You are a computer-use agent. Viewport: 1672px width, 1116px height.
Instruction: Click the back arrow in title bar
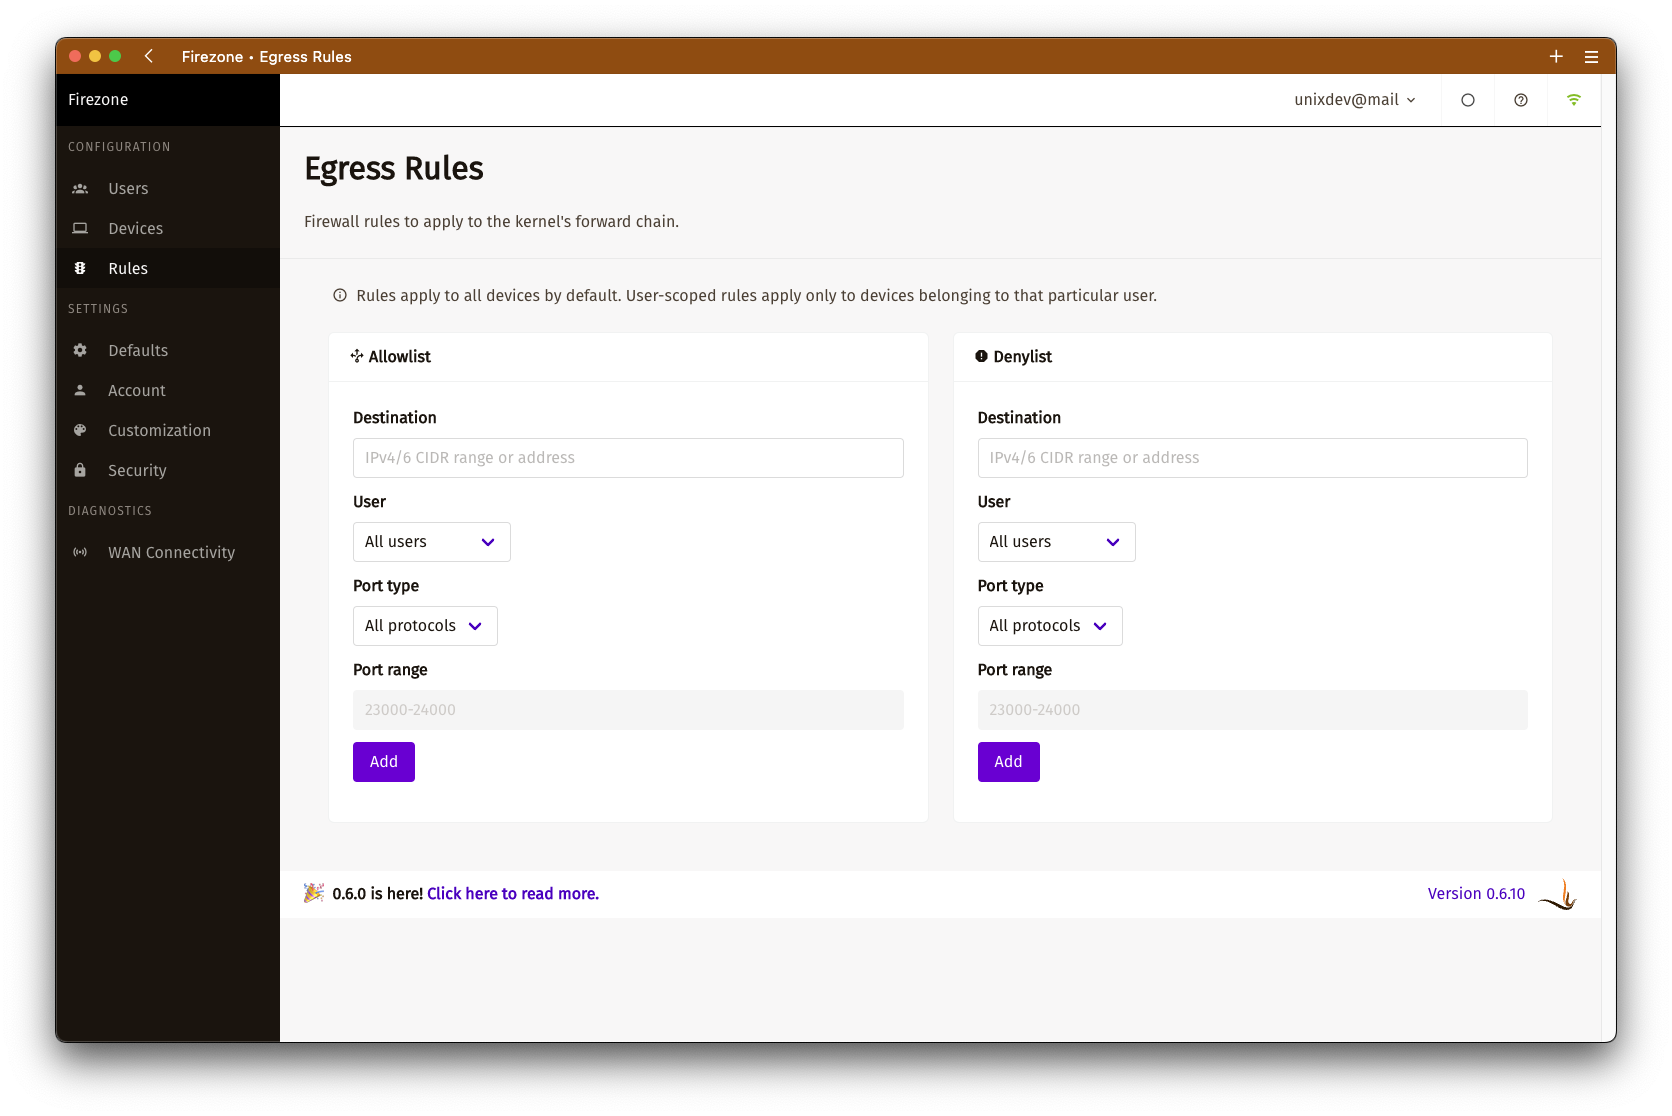coord(149,56)
